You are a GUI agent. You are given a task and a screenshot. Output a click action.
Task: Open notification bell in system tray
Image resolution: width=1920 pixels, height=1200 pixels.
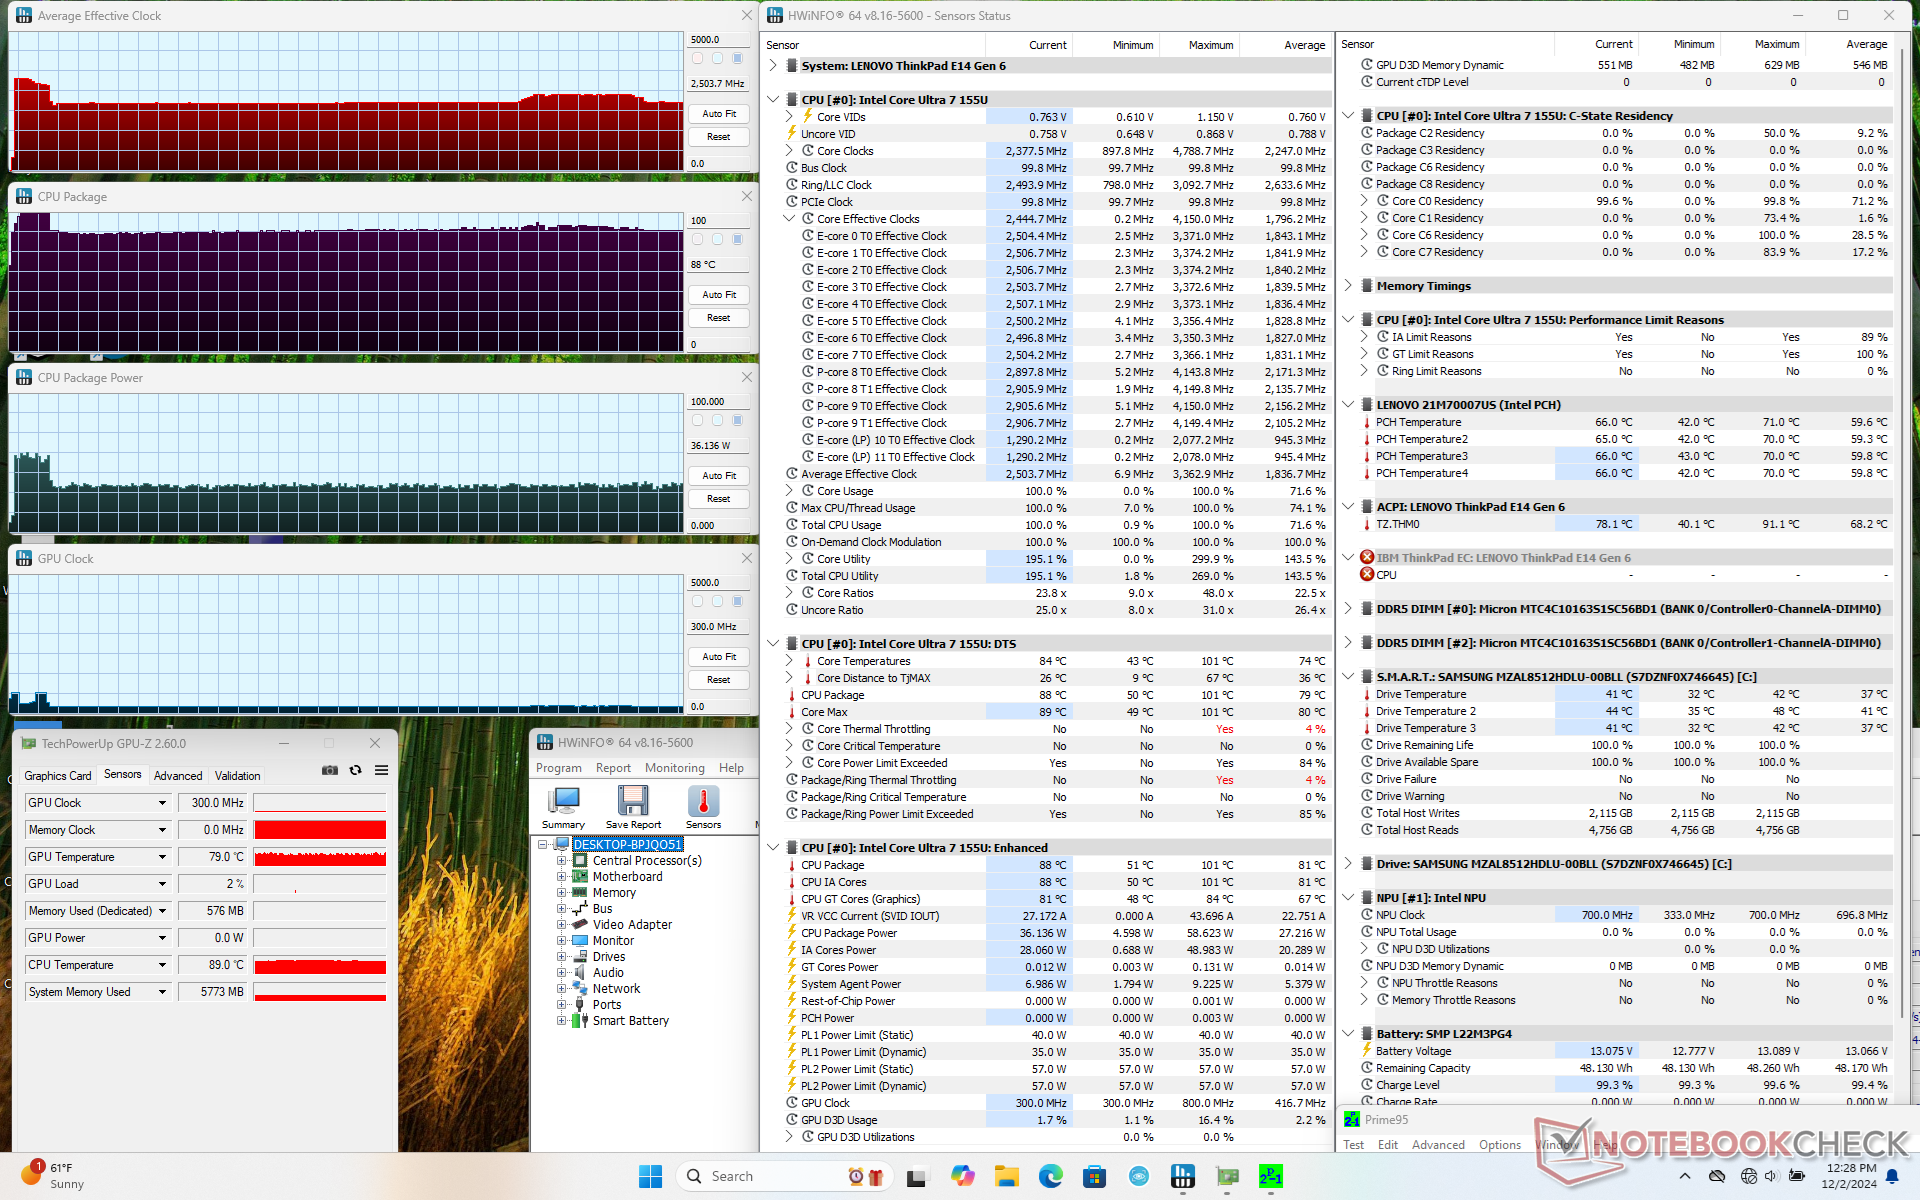(1893, 1176)
